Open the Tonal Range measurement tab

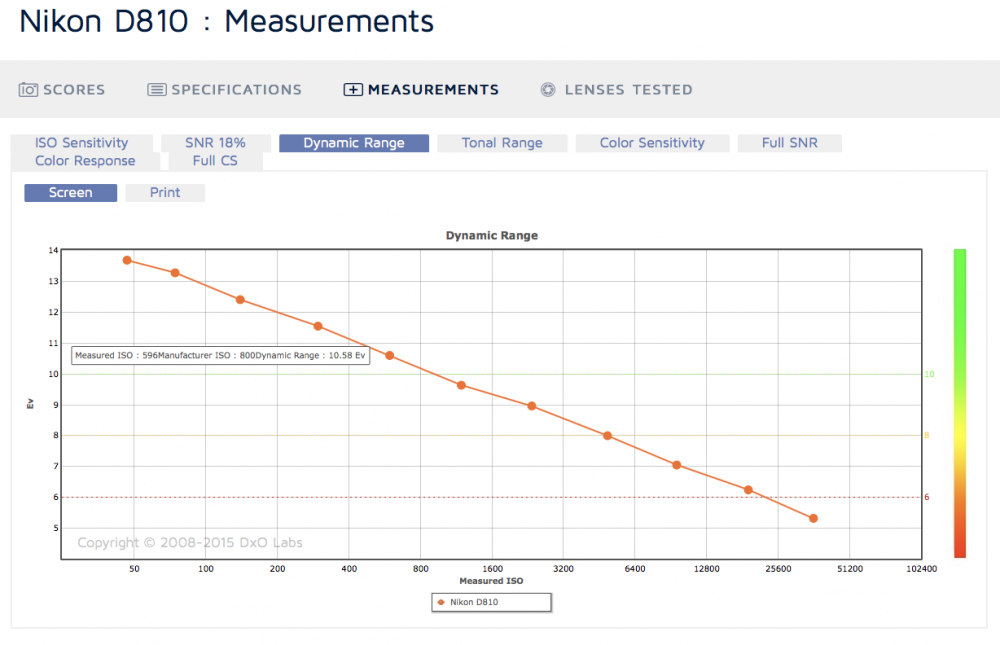coord(502,143)
